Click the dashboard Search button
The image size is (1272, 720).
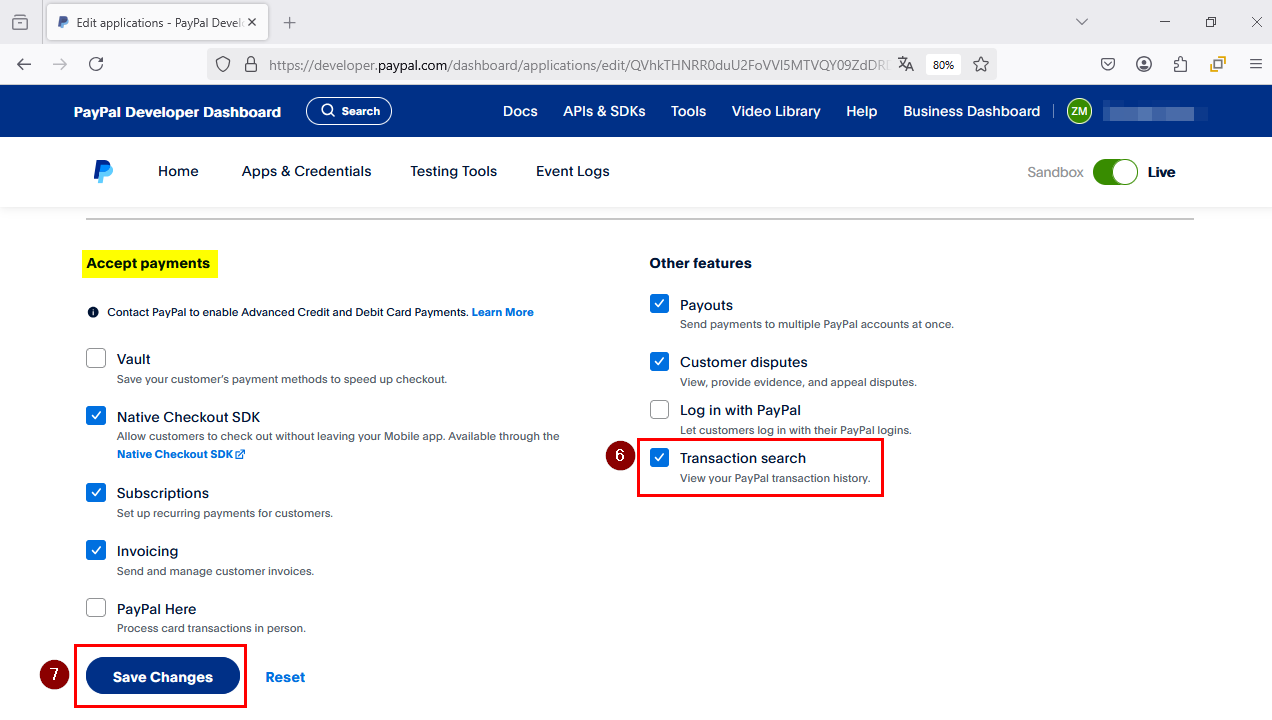click(349, 111)
